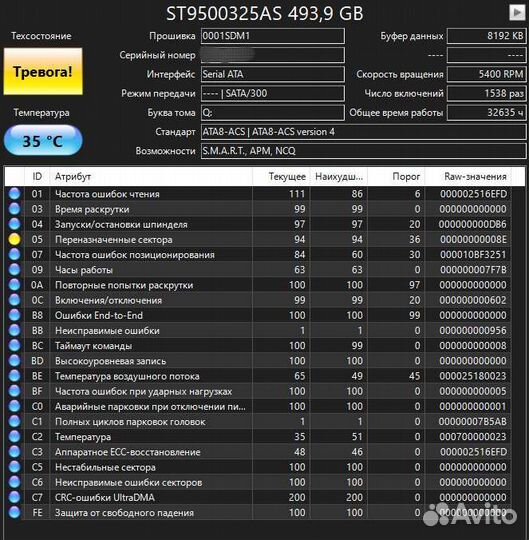Viewport: 529px width, 540px height.
Task: Click the Raw-значения column header
Action: pyautogui.click(x=468, y=177)
